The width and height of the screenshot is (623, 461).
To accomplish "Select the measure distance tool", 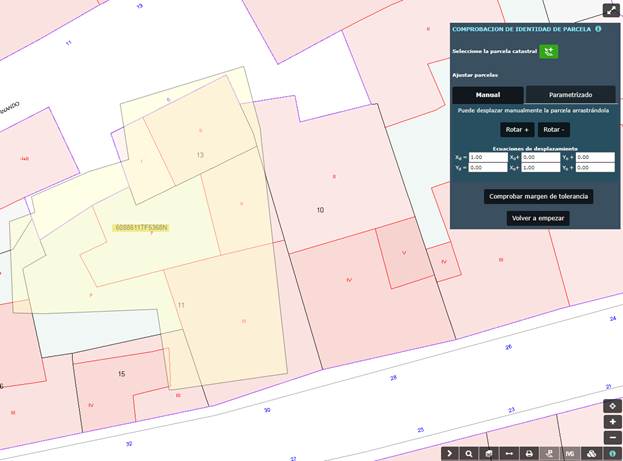I will tap(509, 454).
